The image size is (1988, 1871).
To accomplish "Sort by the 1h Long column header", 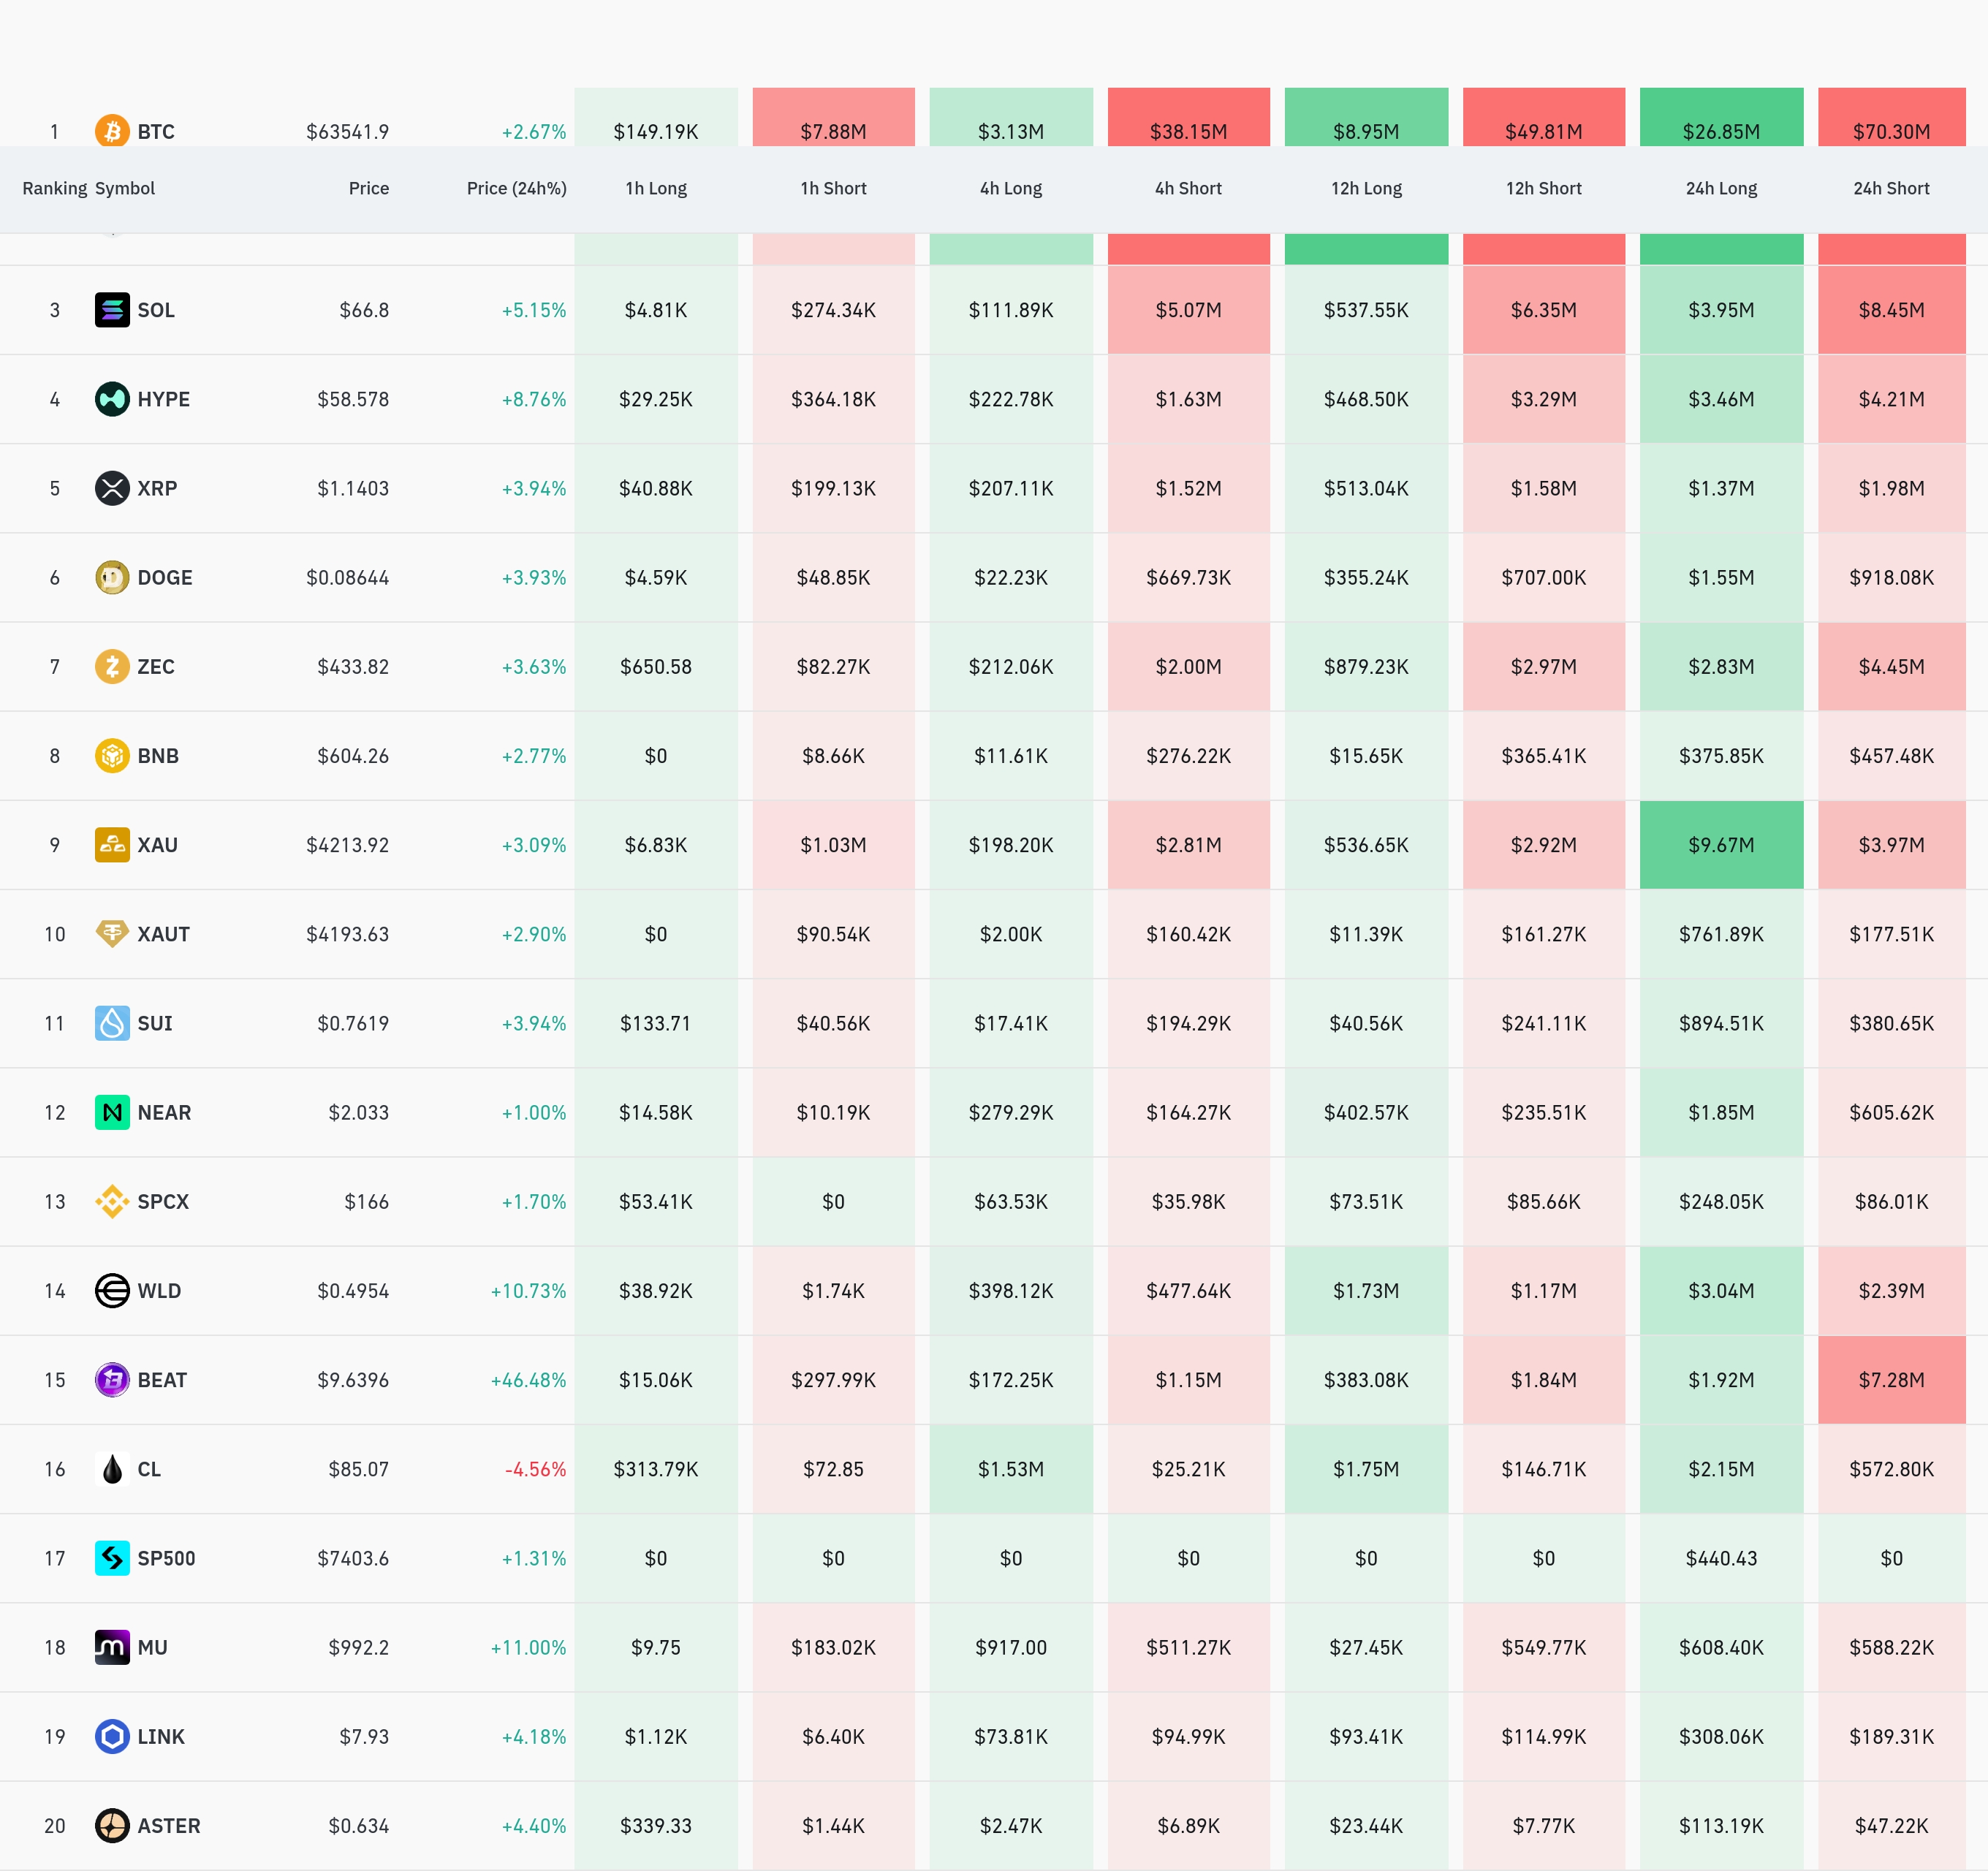I will [x=656, y=188].
